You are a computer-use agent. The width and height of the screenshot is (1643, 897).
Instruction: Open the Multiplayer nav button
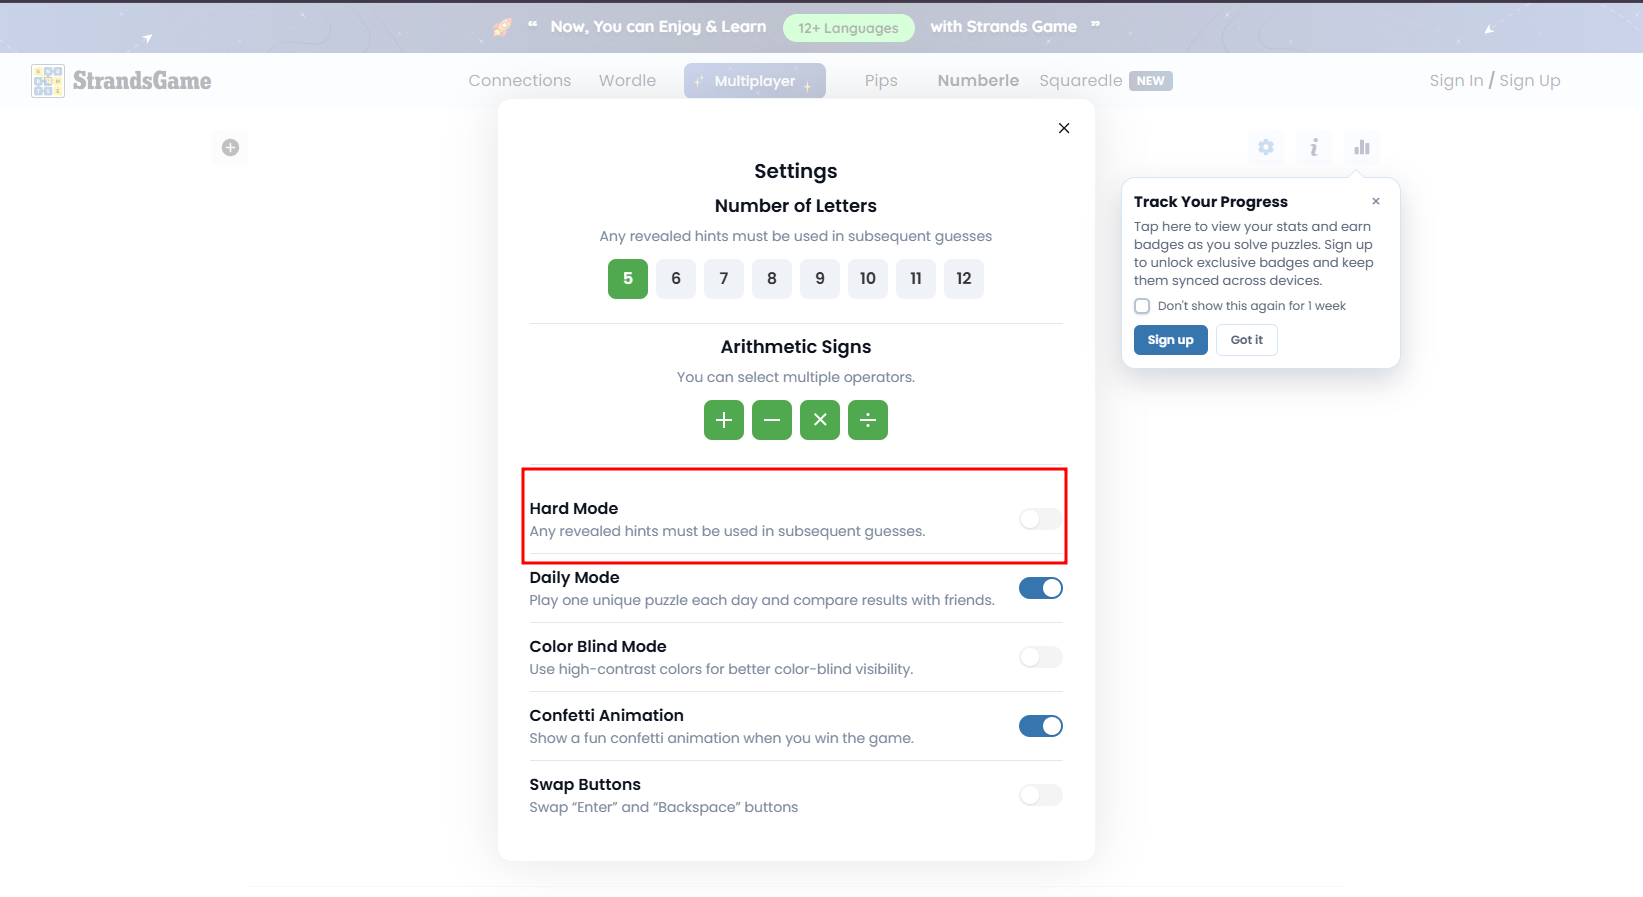point(755,81)
